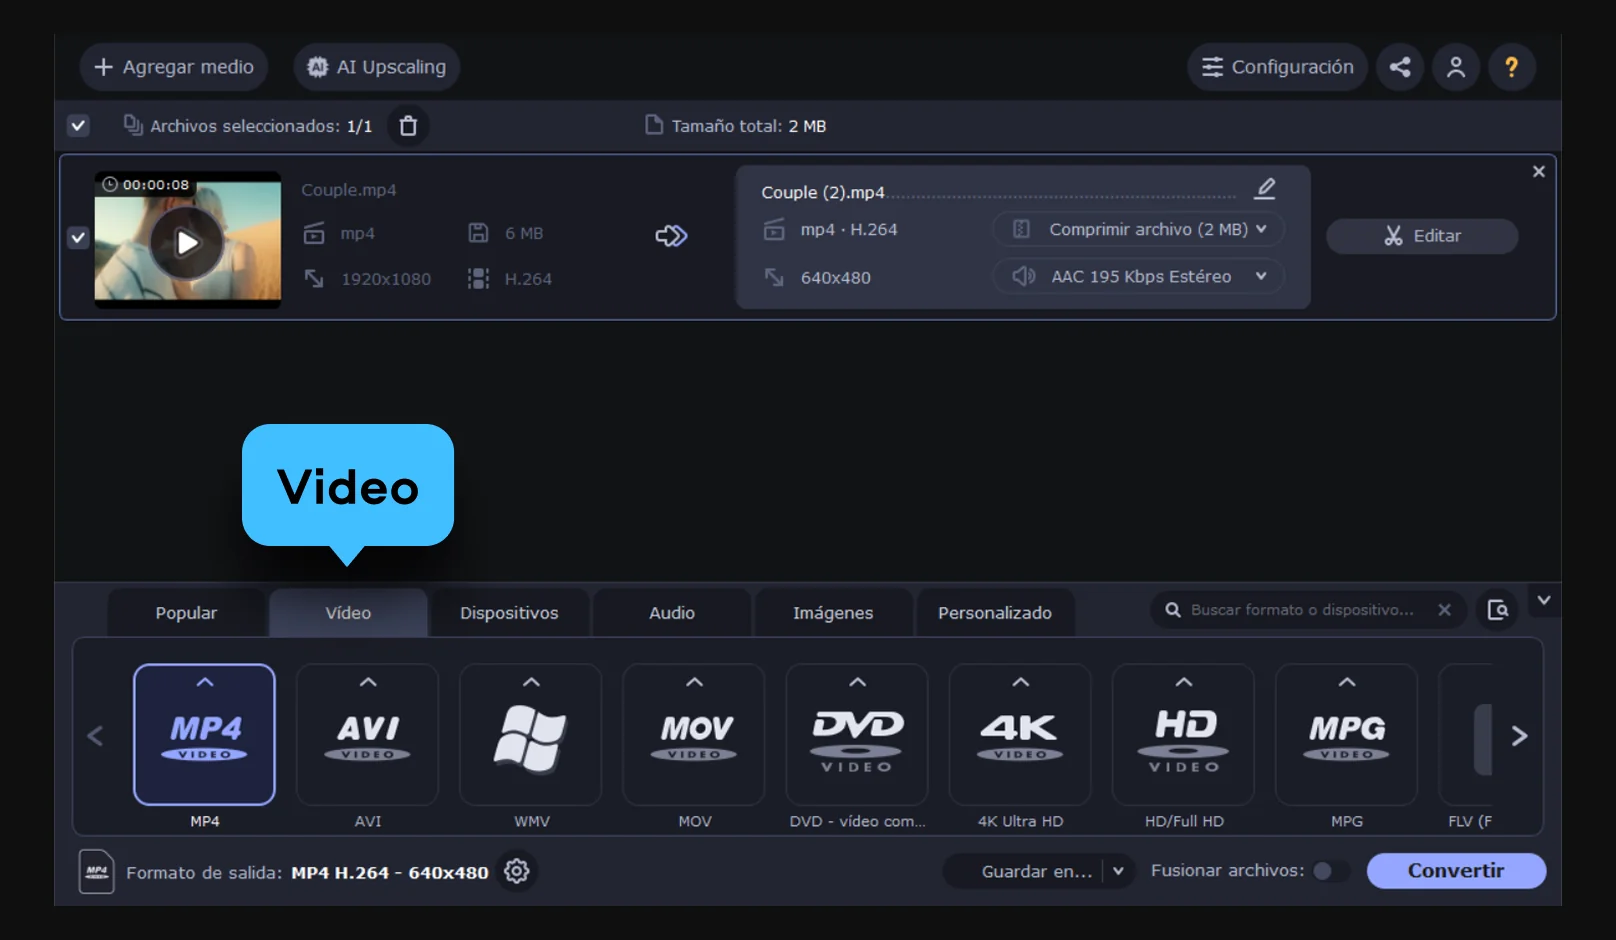Image resolution: width=1616 pixels, height=940 pixels.
Task: Rename output file with pencil icon
Action: pyautogui.click(x=1265, y=189)
